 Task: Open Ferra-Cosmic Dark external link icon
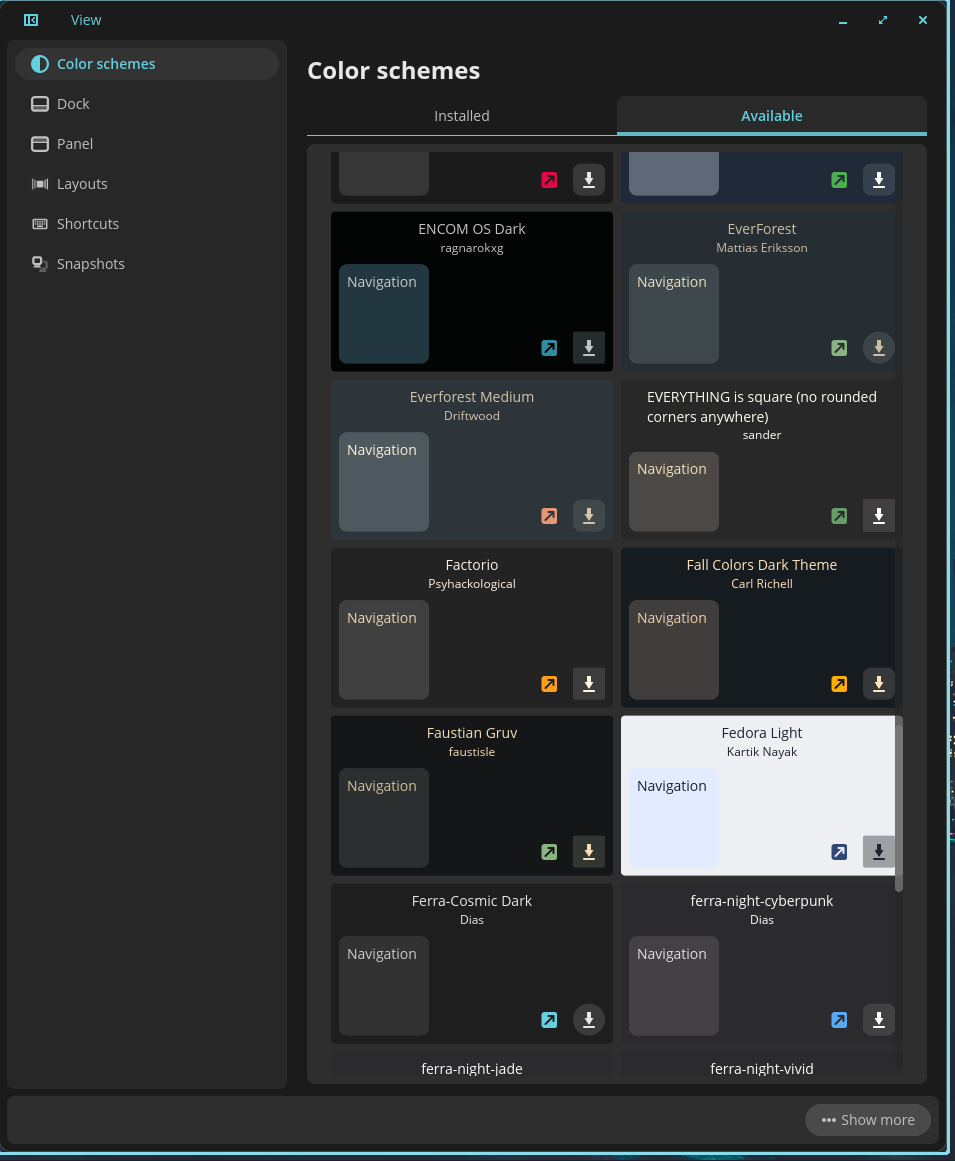click(x=549, y=1020)
